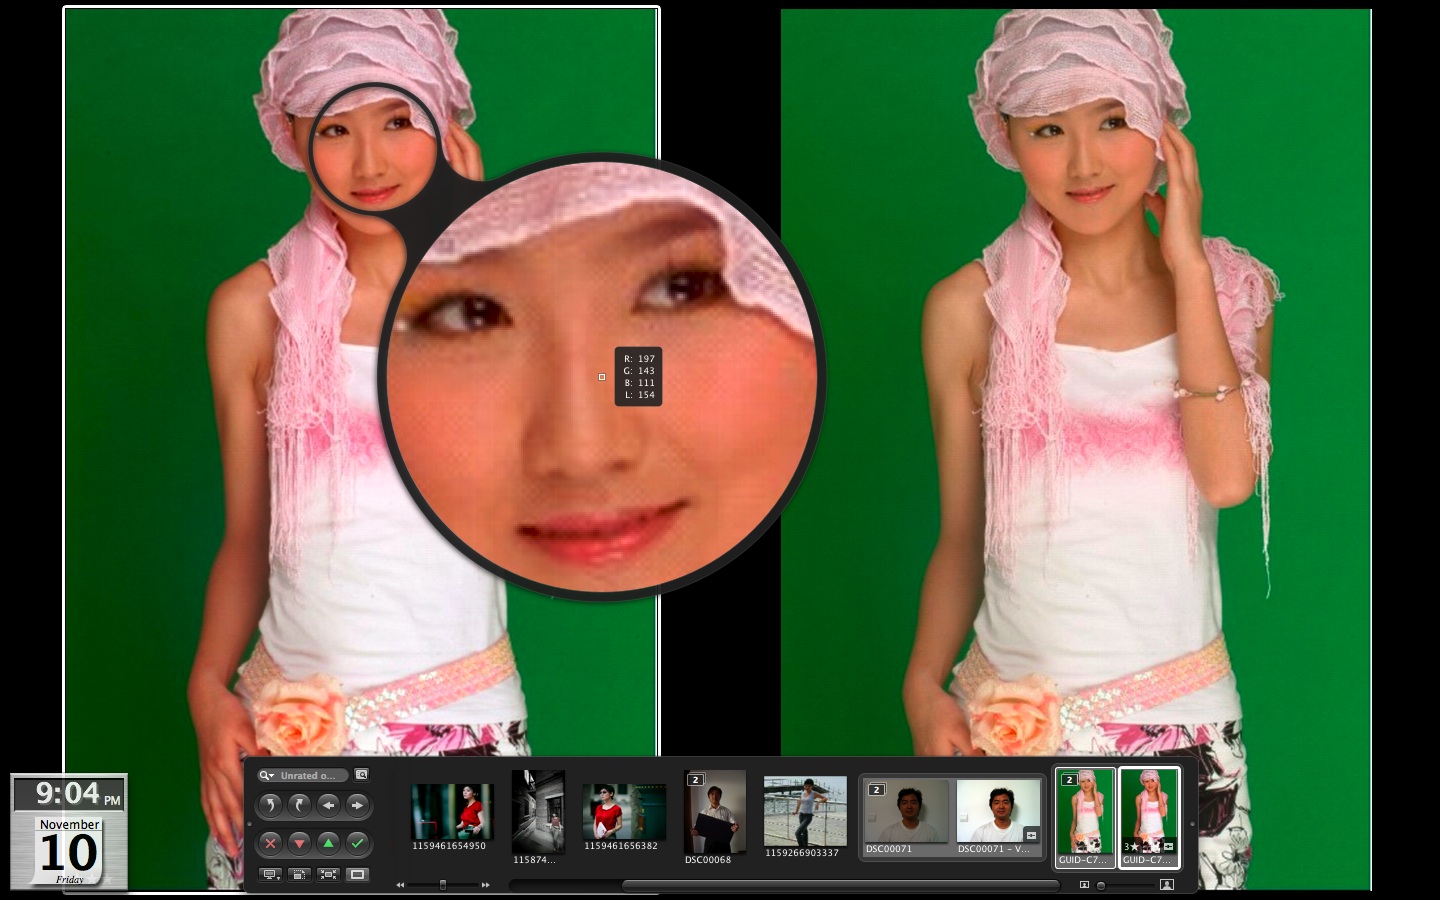
Task: Toggle the zoom-to-fit viewer button
Action: (x=328, y=875)
